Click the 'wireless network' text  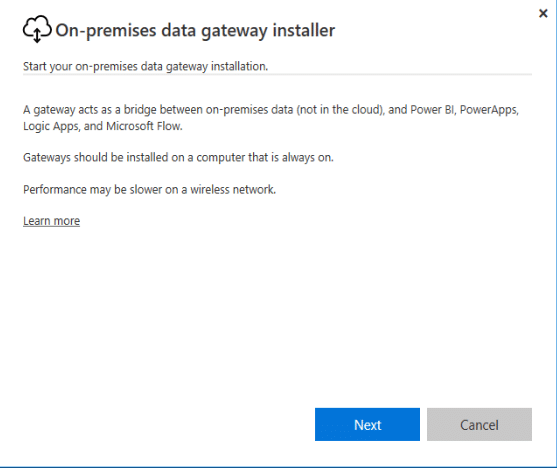click(x=233, y=189)
